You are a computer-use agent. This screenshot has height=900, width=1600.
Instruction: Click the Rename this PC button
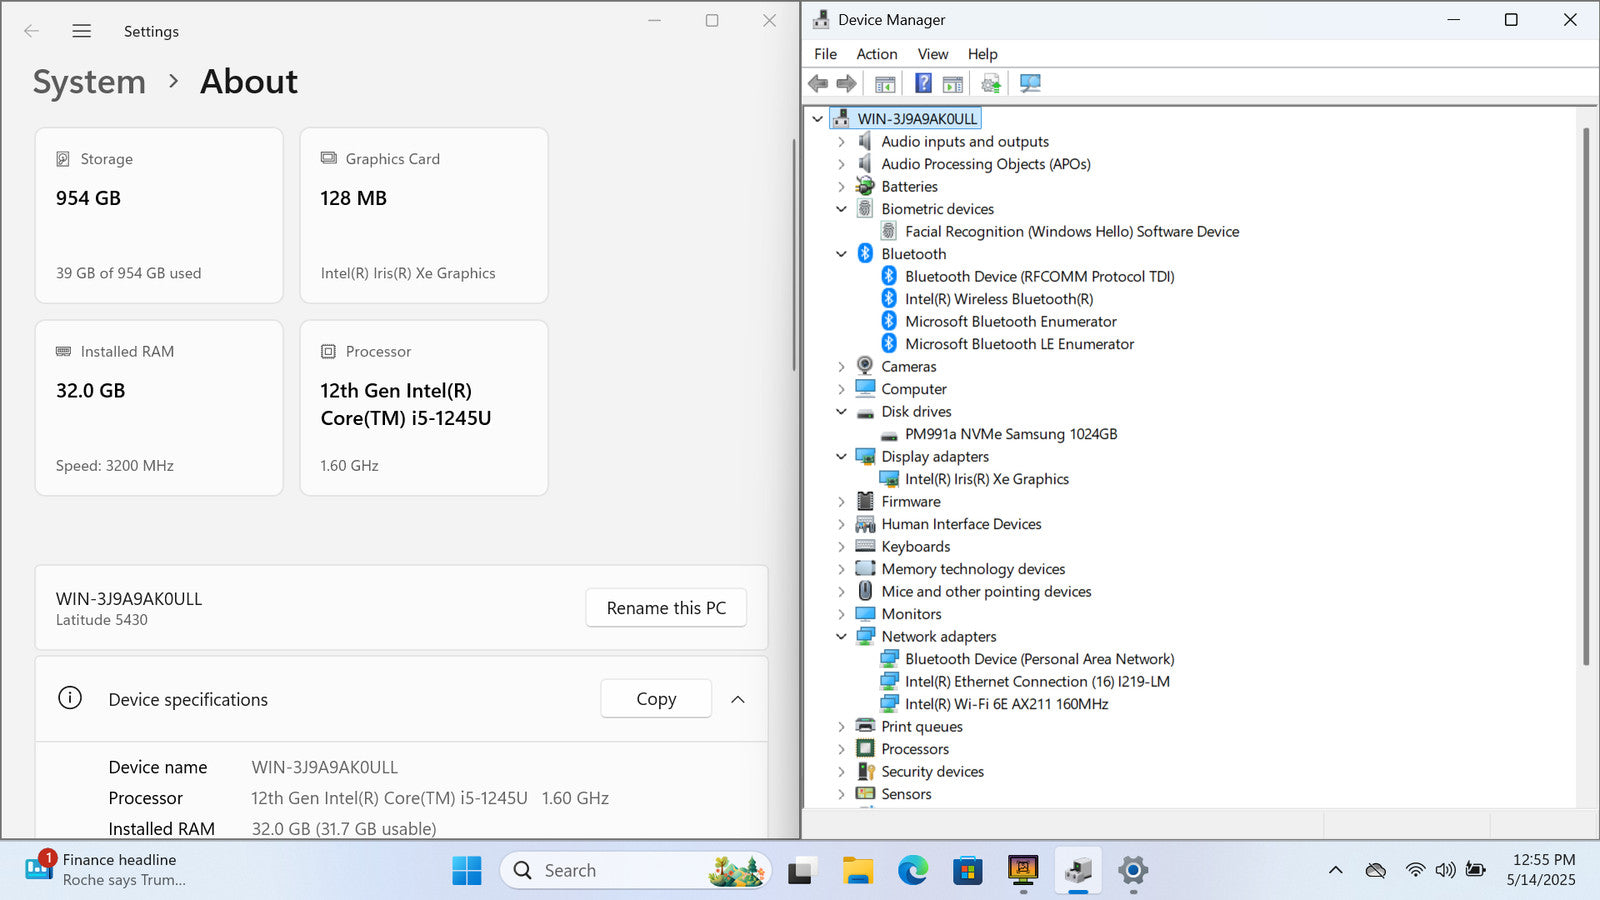666,608
